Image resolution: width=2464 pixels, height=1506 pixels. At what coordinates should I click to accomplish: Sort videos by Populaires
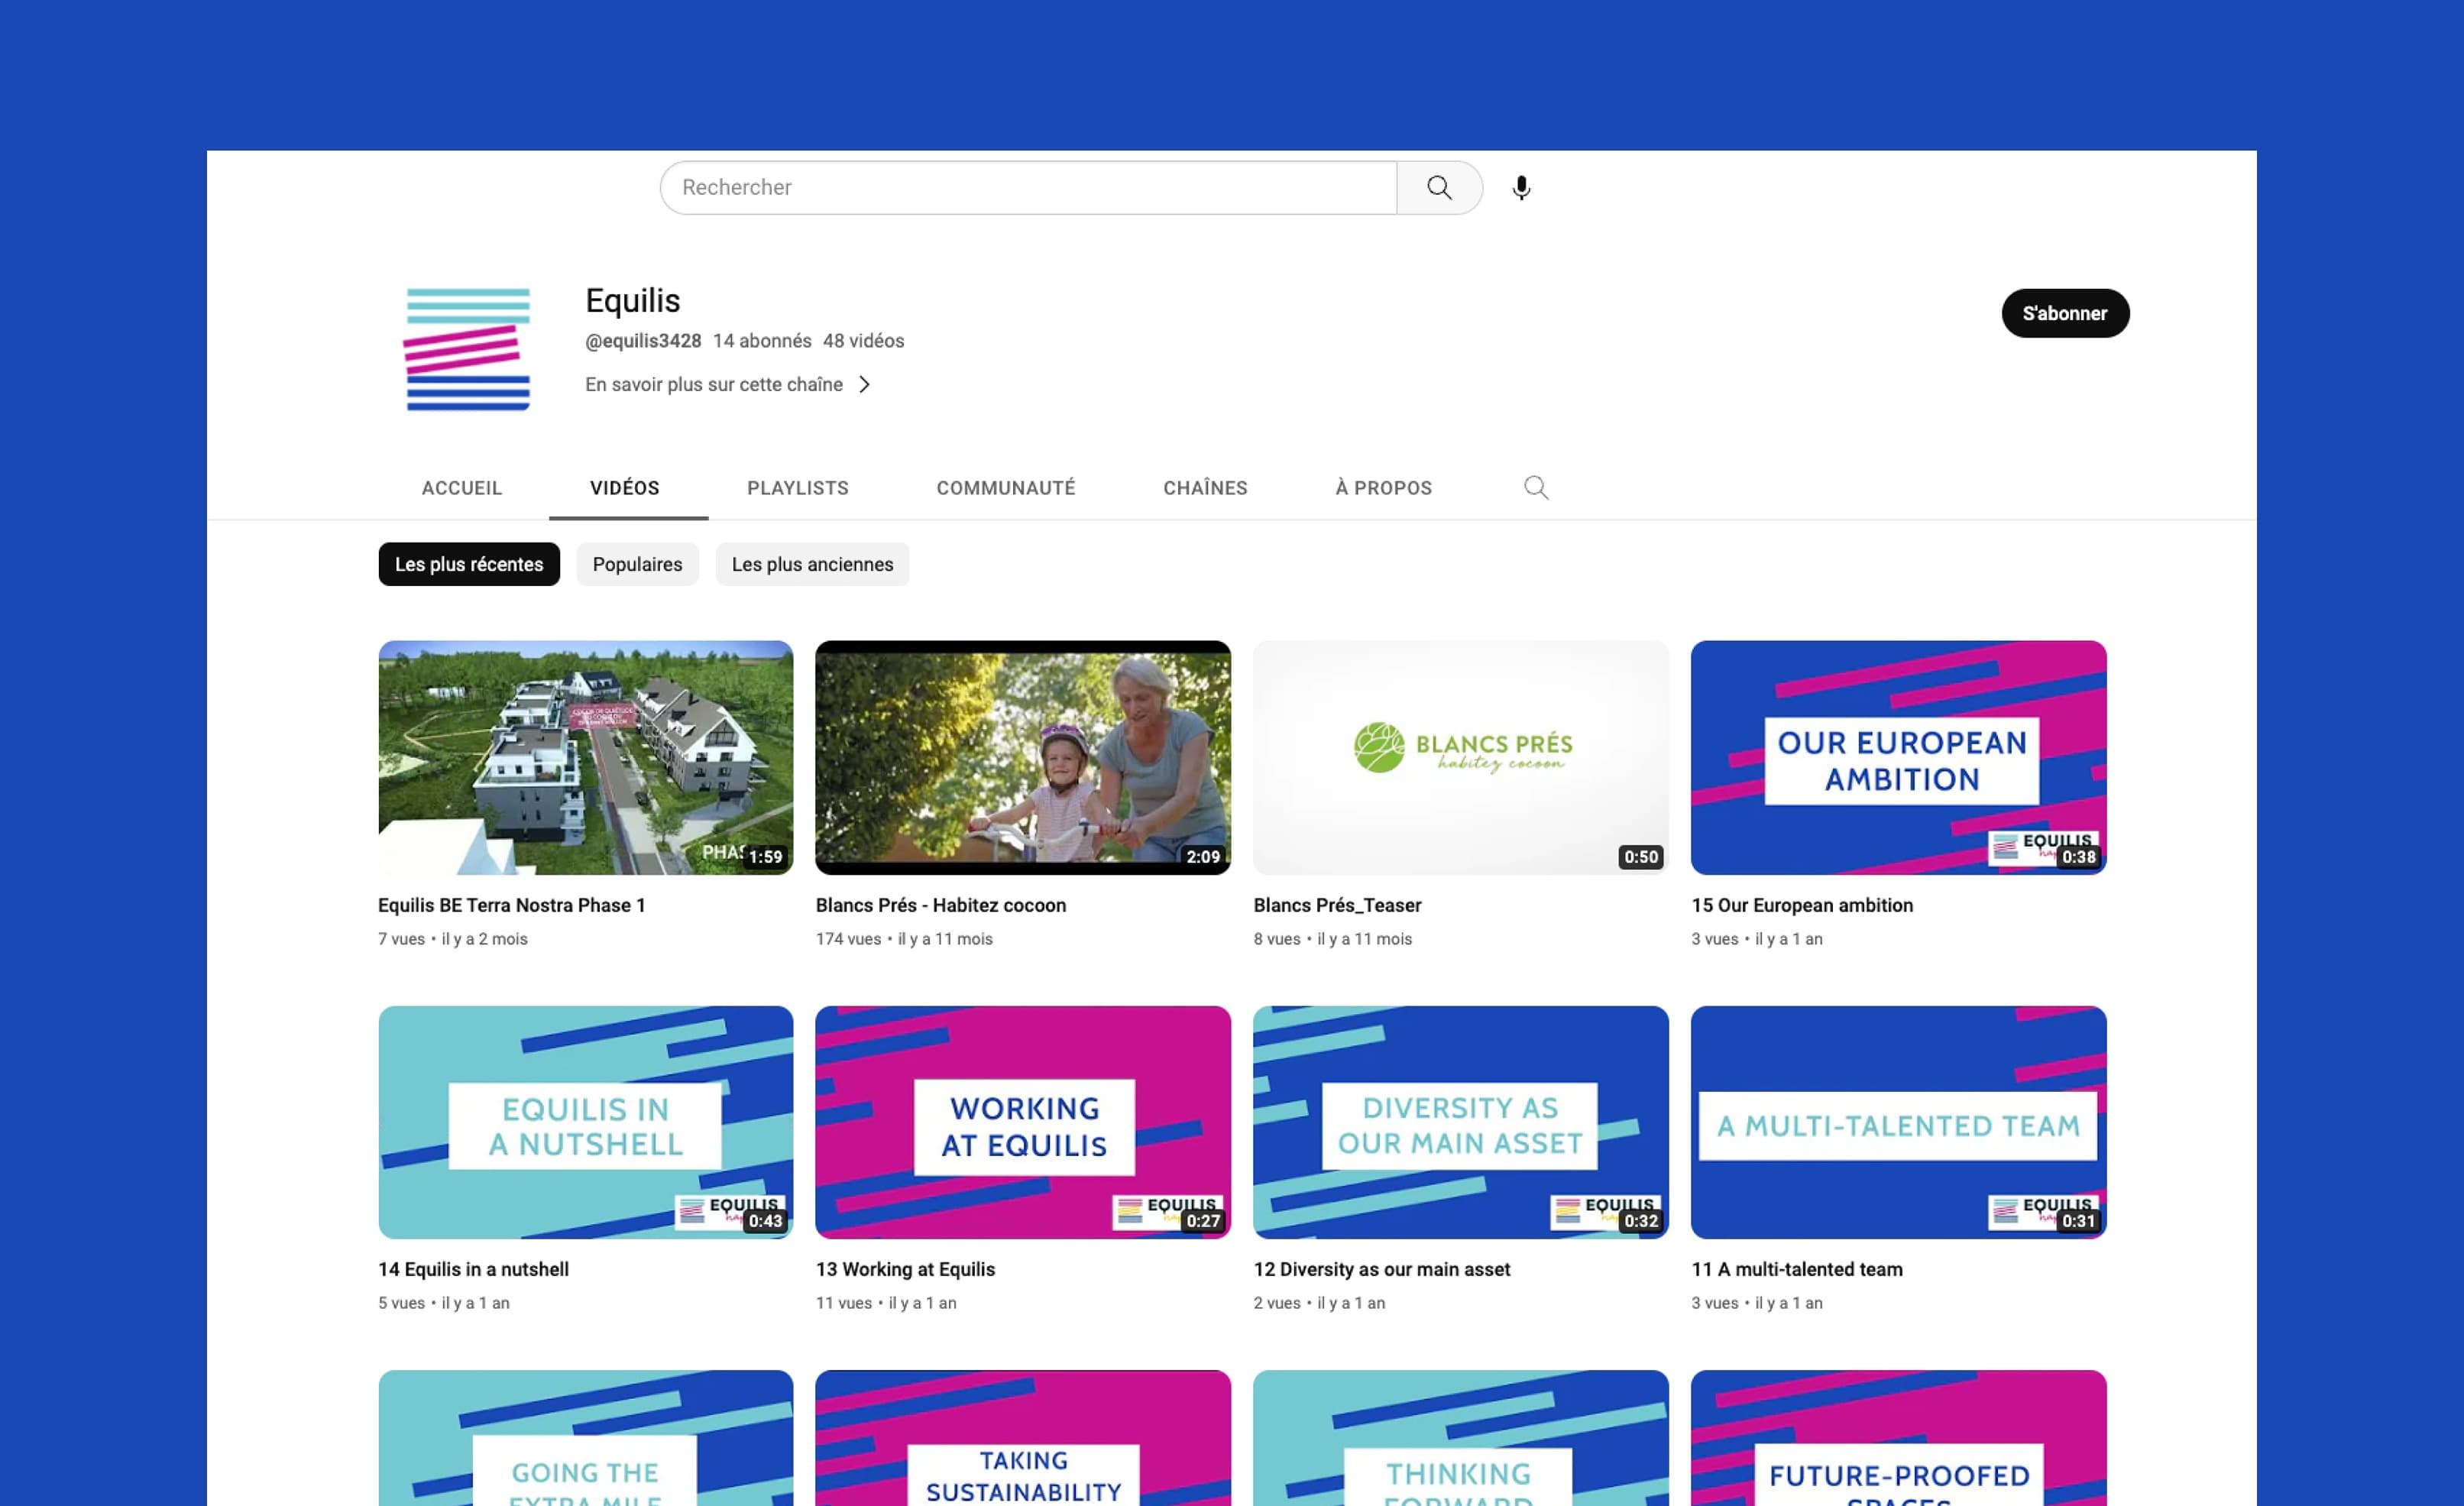pyautogui.click(x=637, y=564)
